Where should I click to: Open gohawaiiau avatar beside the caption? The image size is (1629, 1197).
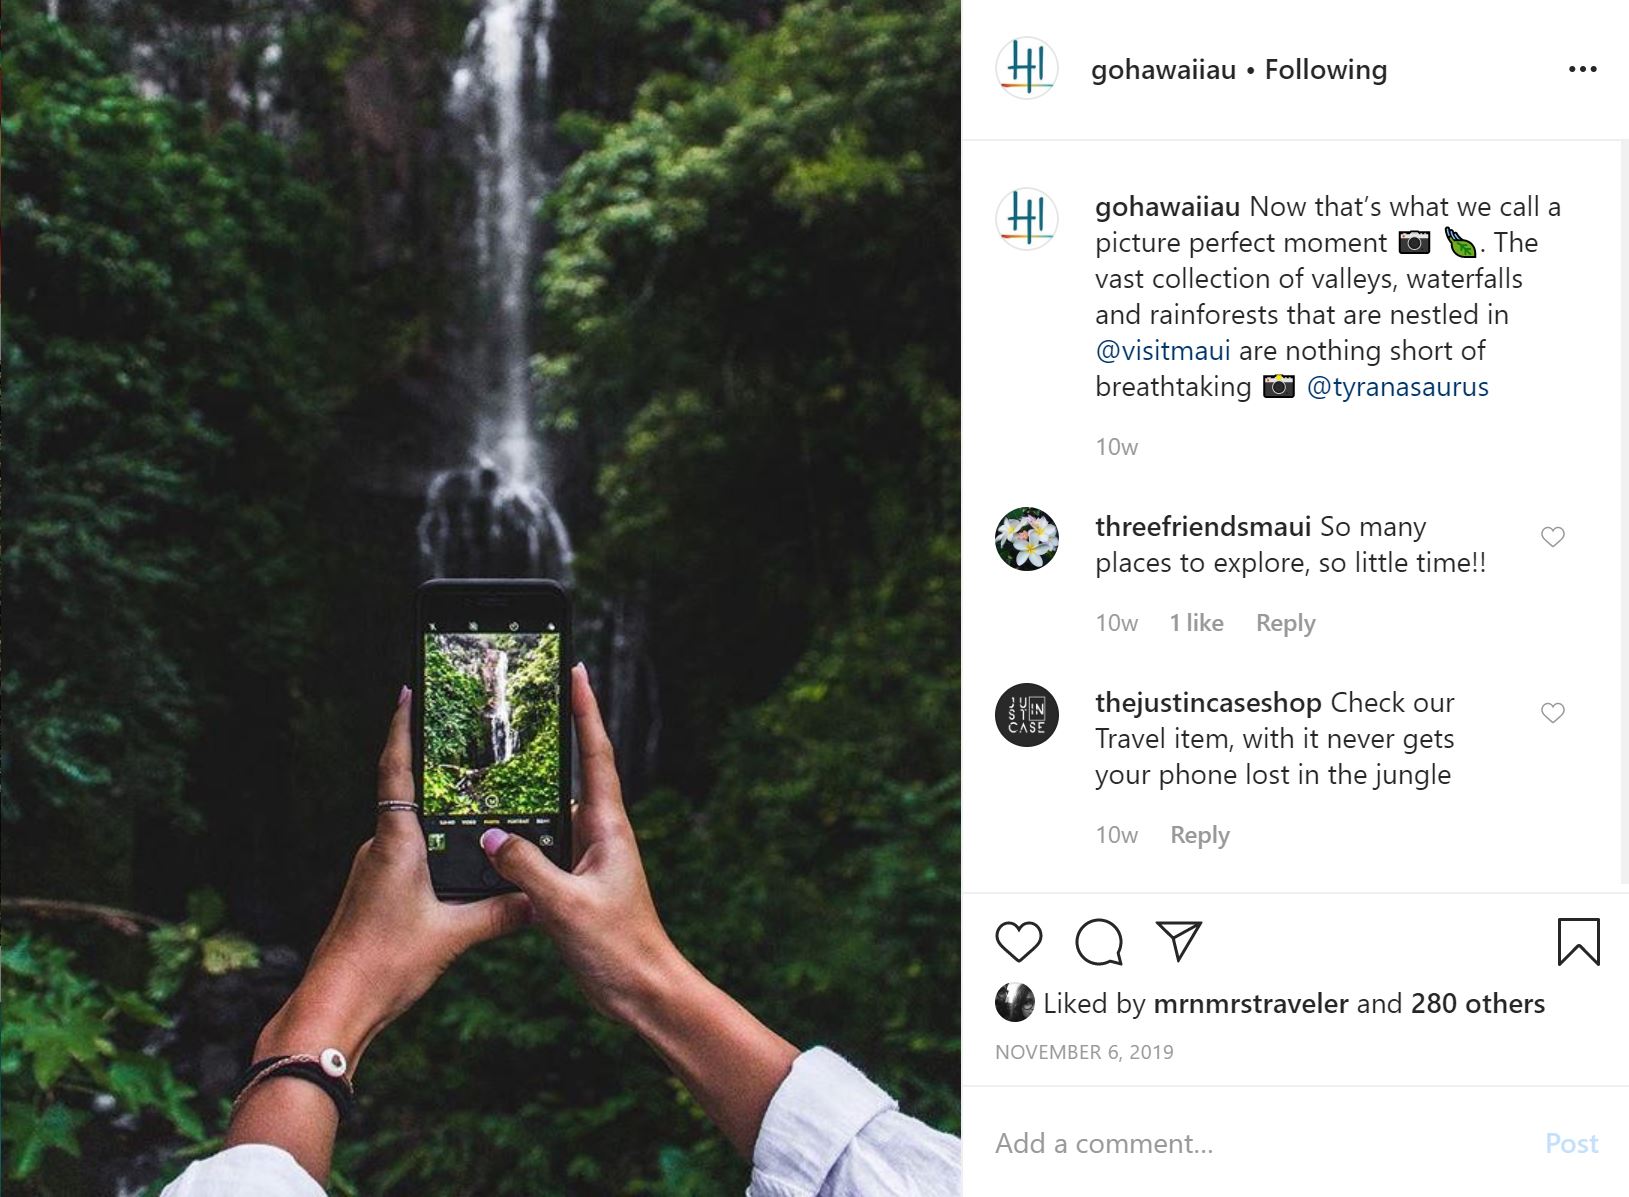tap(1027, 219)
